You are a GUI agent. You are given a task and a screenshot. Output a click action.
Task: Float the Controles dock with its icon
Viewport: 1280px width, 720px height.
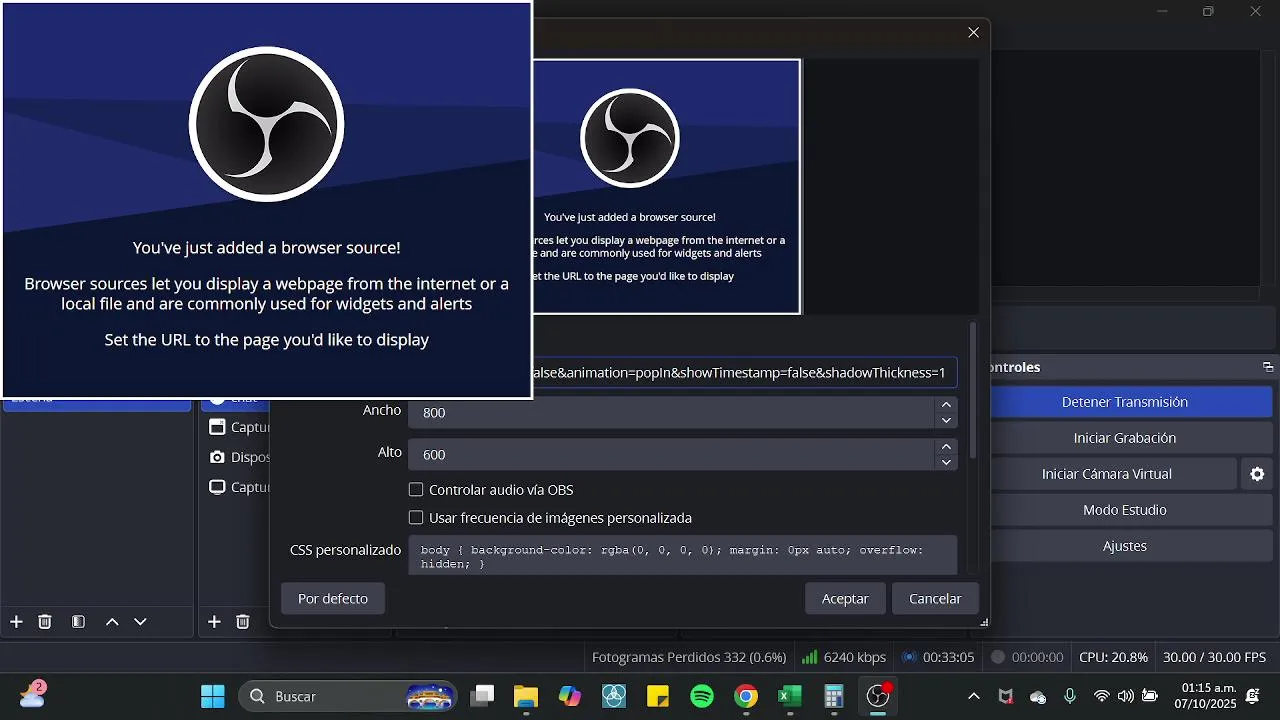1268,367
